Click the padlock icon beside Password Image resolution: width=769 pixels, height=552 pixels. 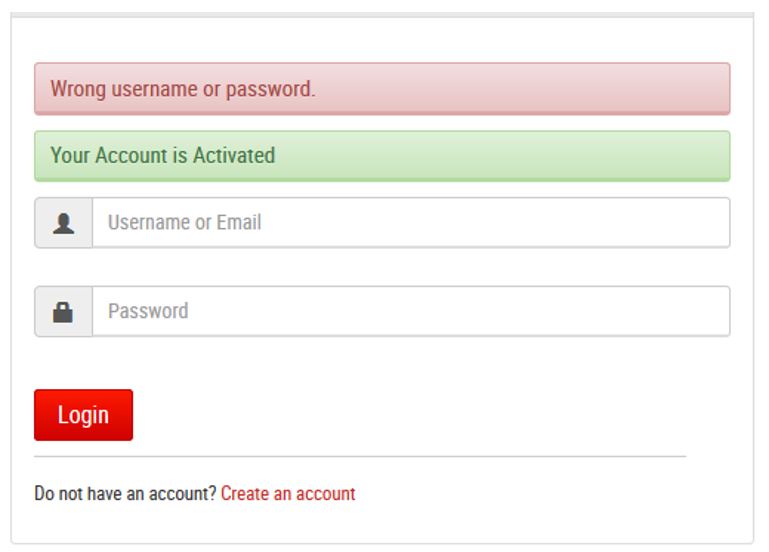64,312
